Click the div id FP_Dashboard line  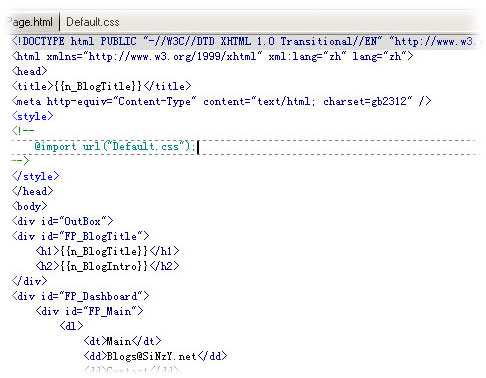[80, 296]
